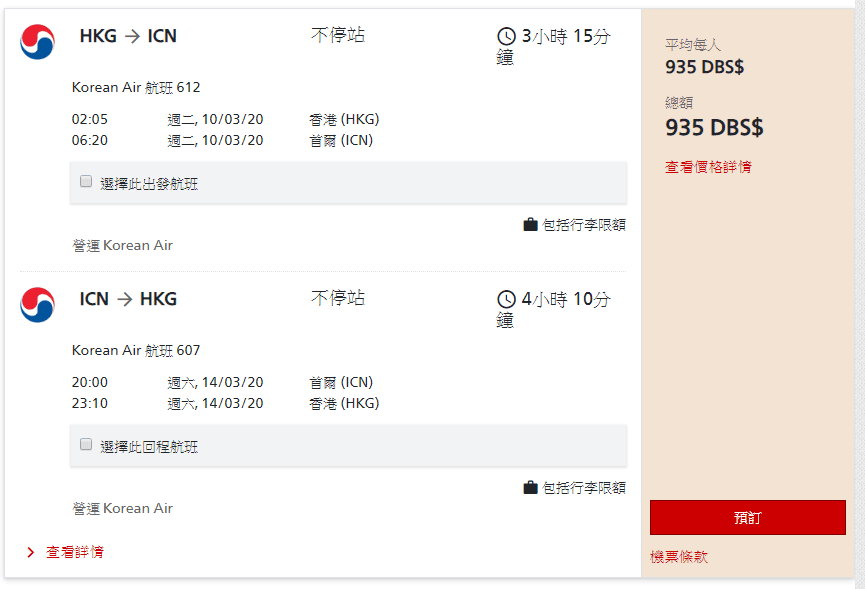
Task: Click the arrow between HKG and ICN
Action: 132,37
